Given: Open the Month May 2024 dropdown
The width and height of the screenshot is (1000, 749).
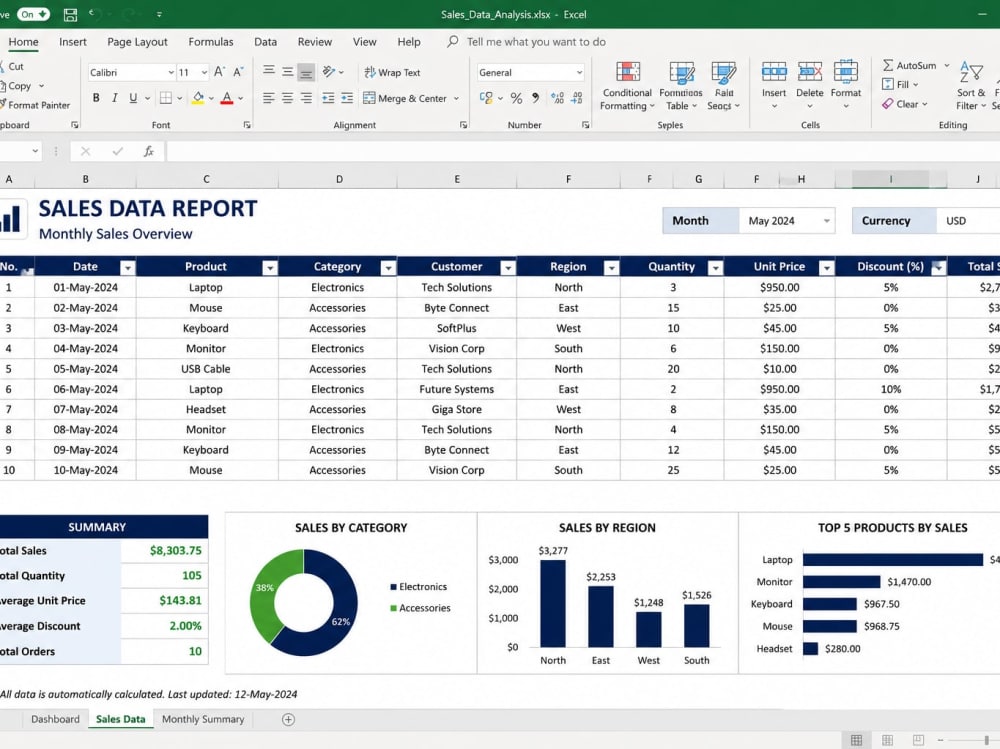Looking at the screenshot, I should click(786, 221).
